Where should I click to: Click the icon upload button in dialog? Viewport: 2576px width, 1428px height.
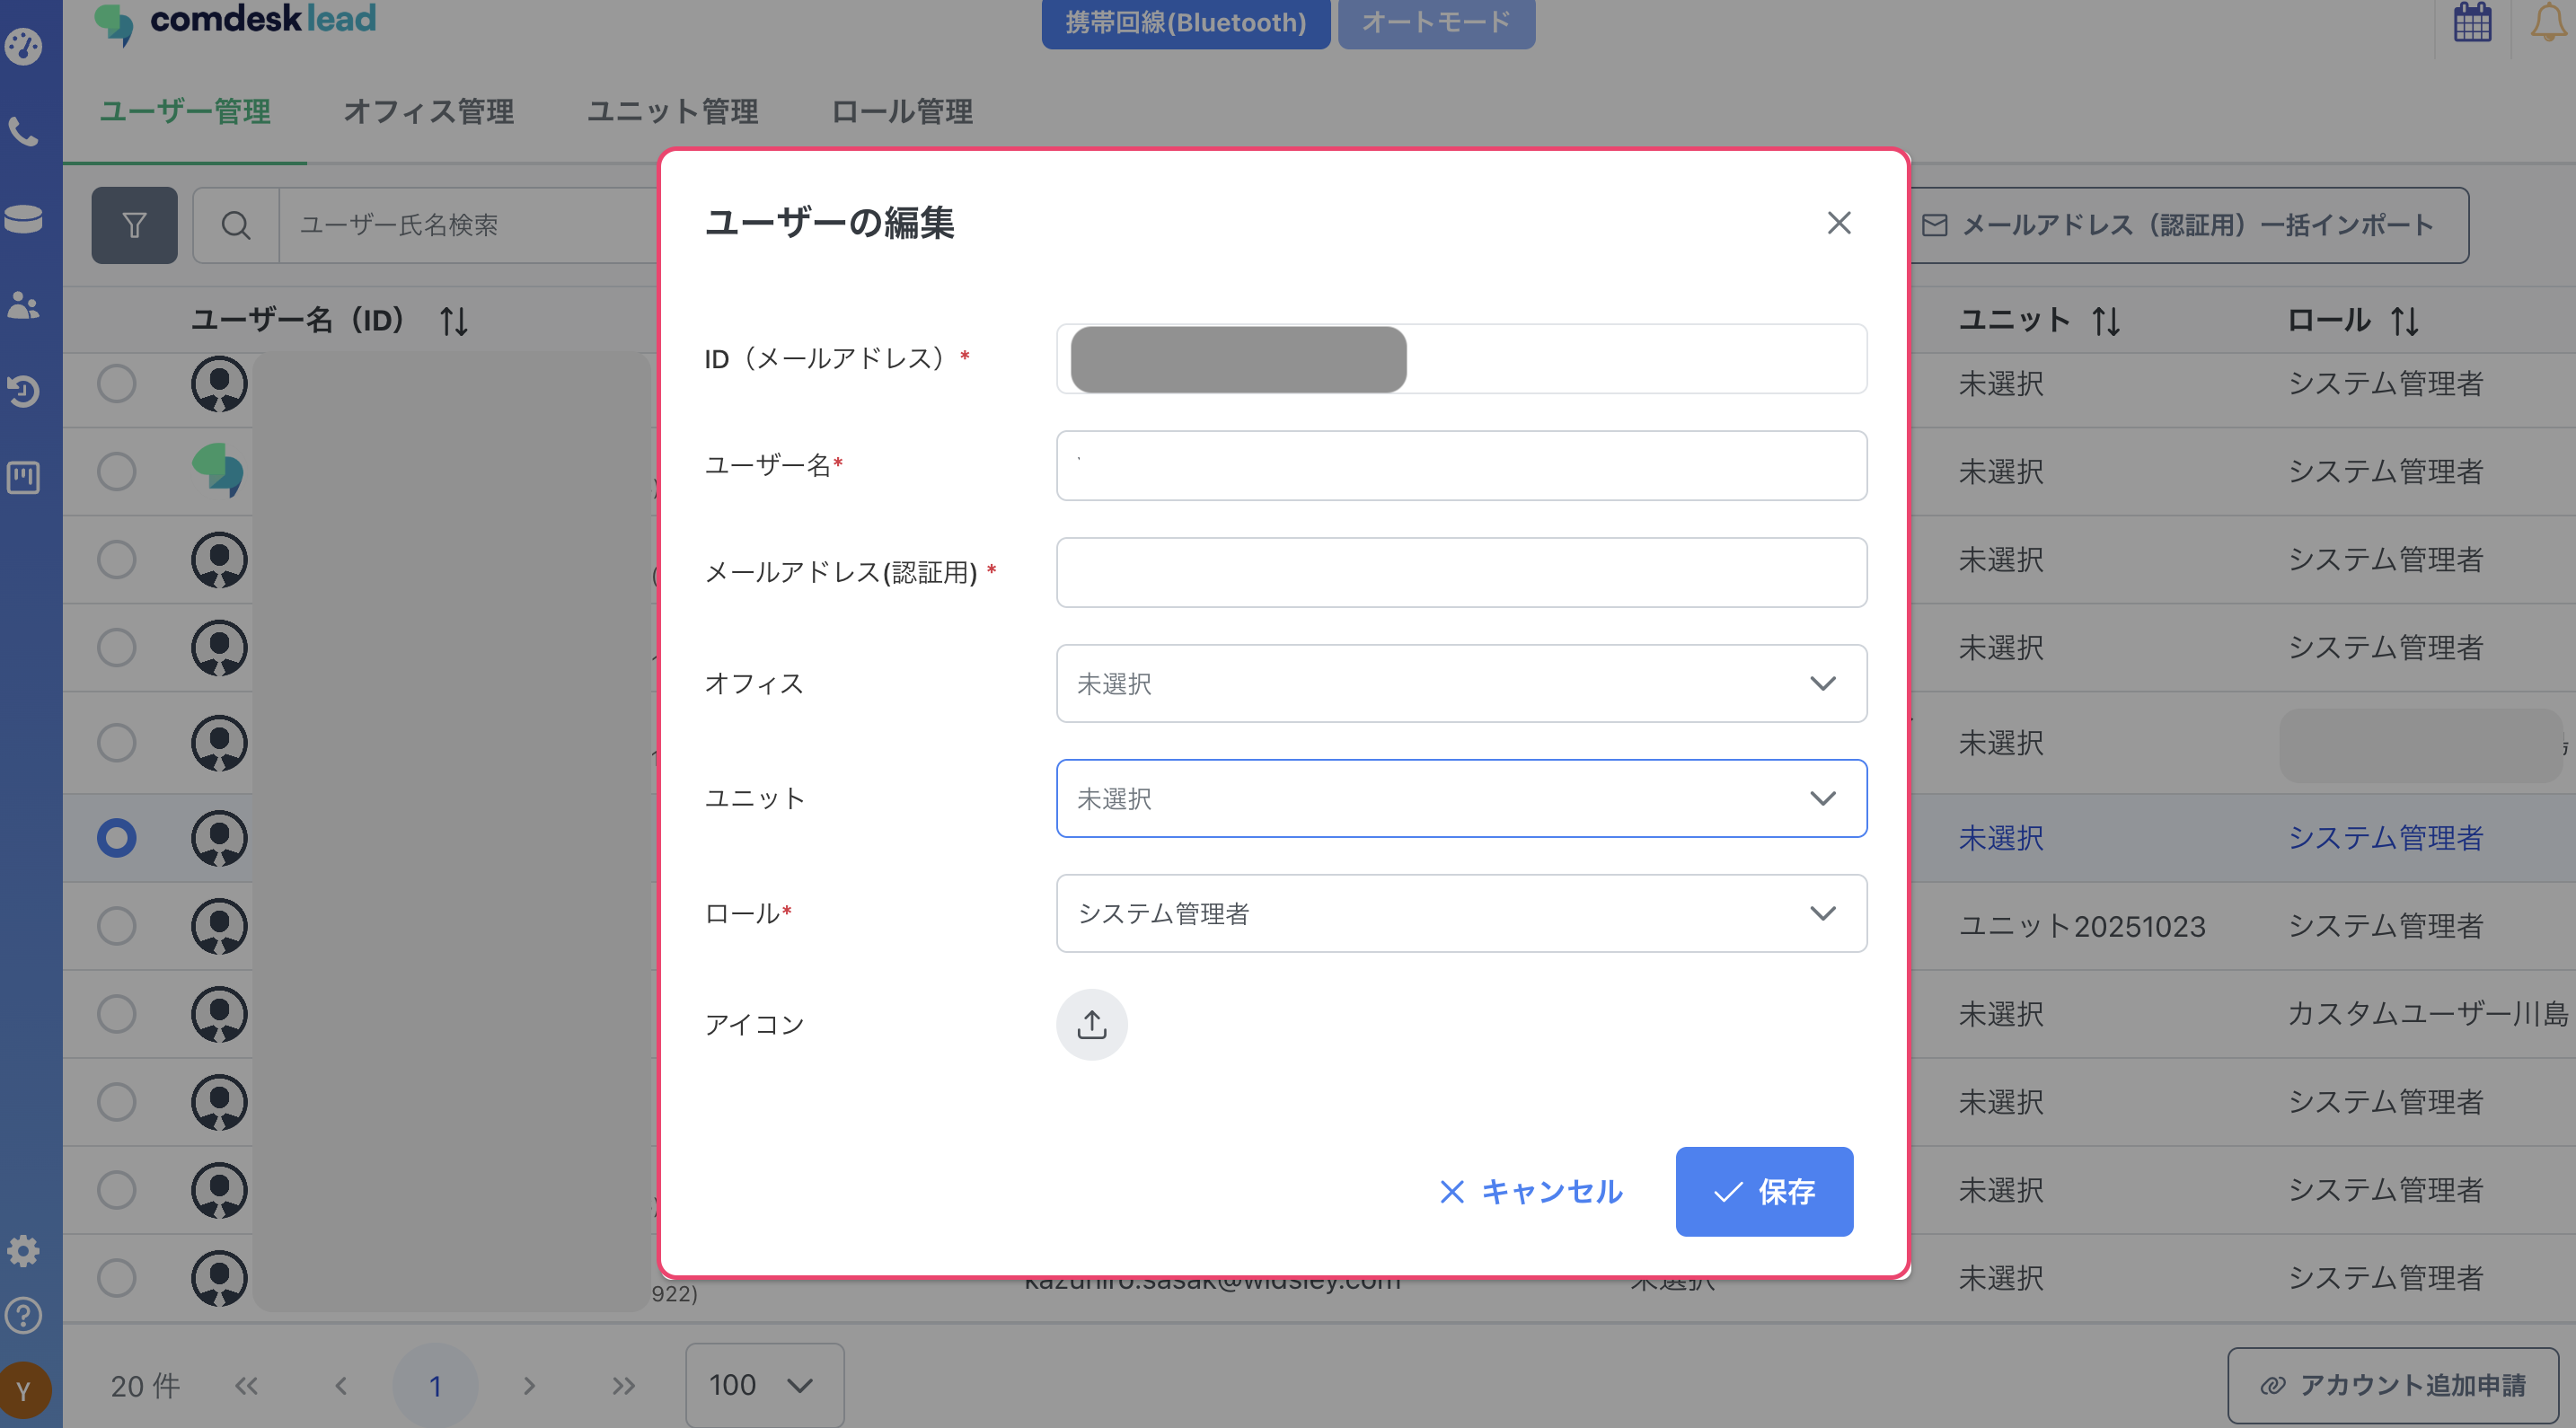(x=1092, y=1025)
